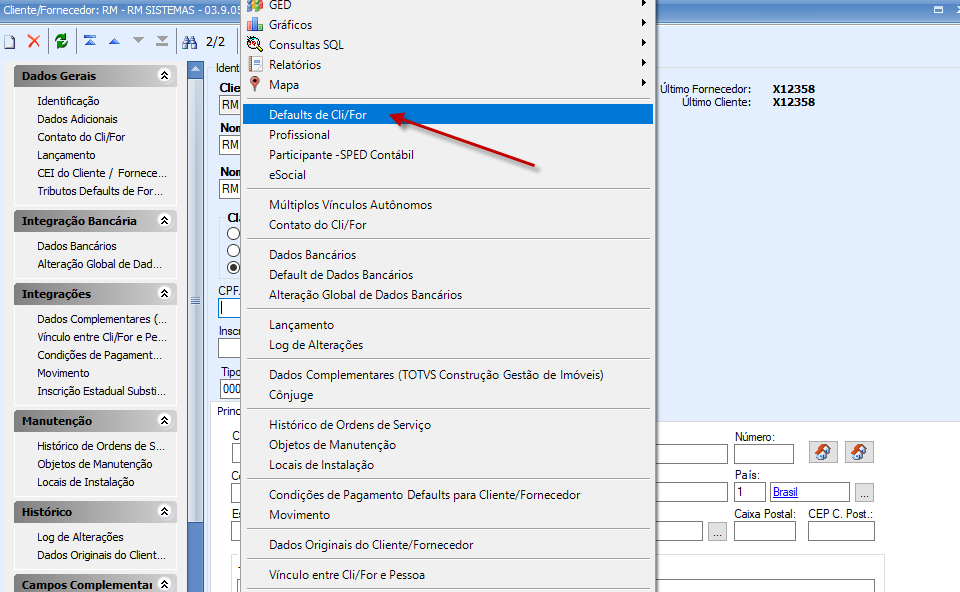Collapse the Manutenção section
The width and height of the screenshot is (960, 592).
164,420
